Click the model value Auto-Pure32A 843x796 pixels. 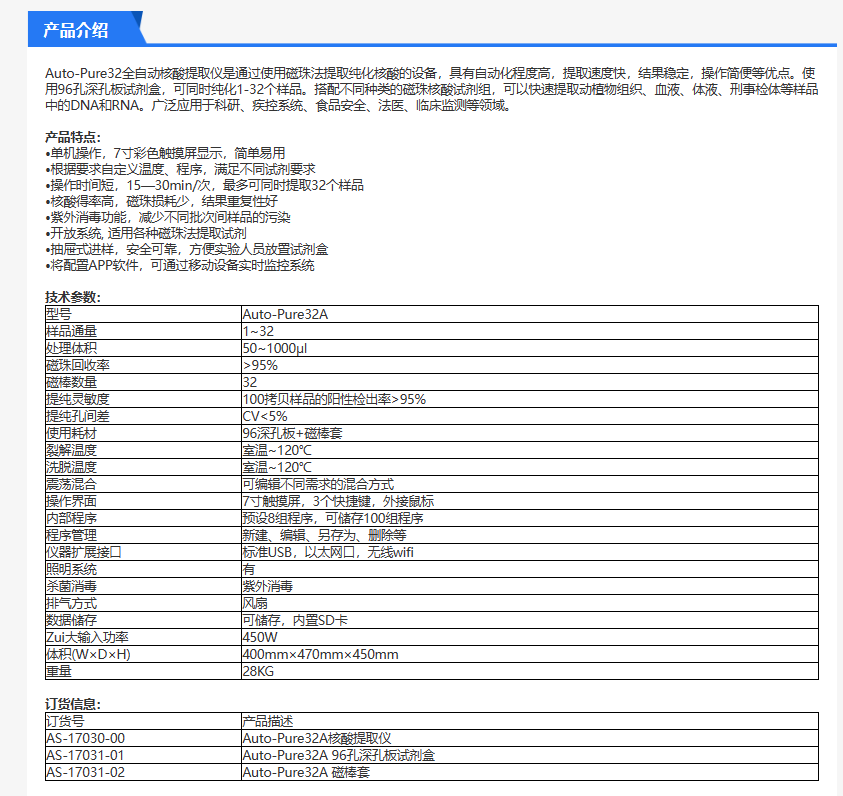(285, 314)
